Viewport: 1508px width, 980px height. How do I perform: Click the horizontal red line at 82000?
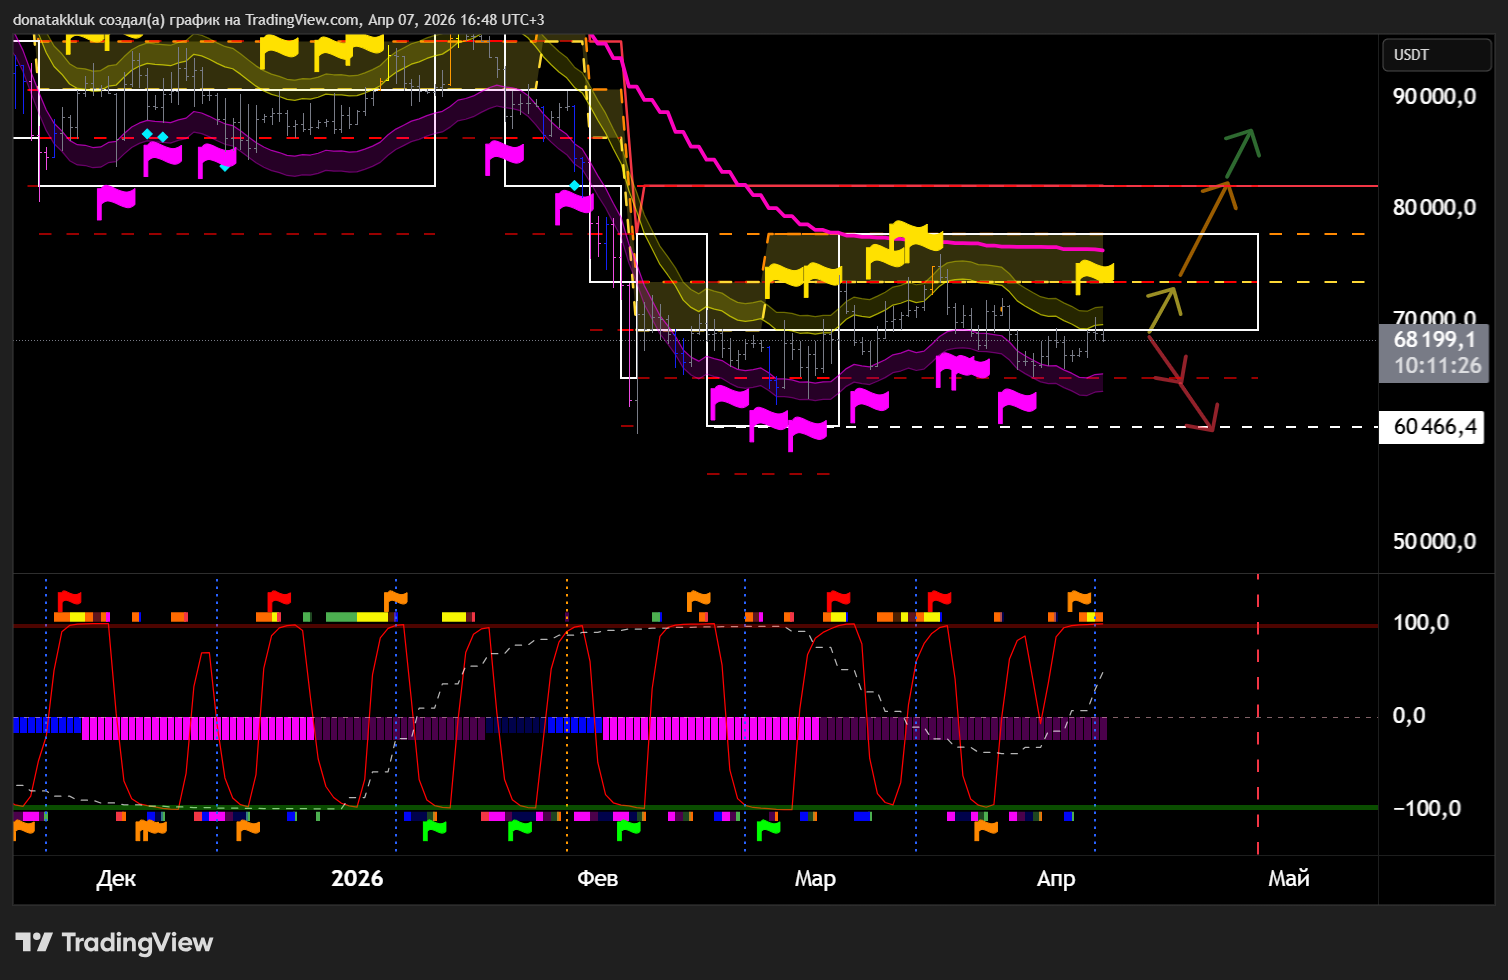(x=1010, y=186)
